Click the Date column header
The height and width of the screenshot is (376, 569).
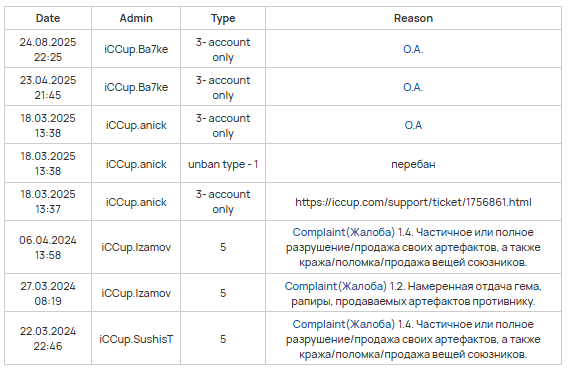(x=48, y=18)
